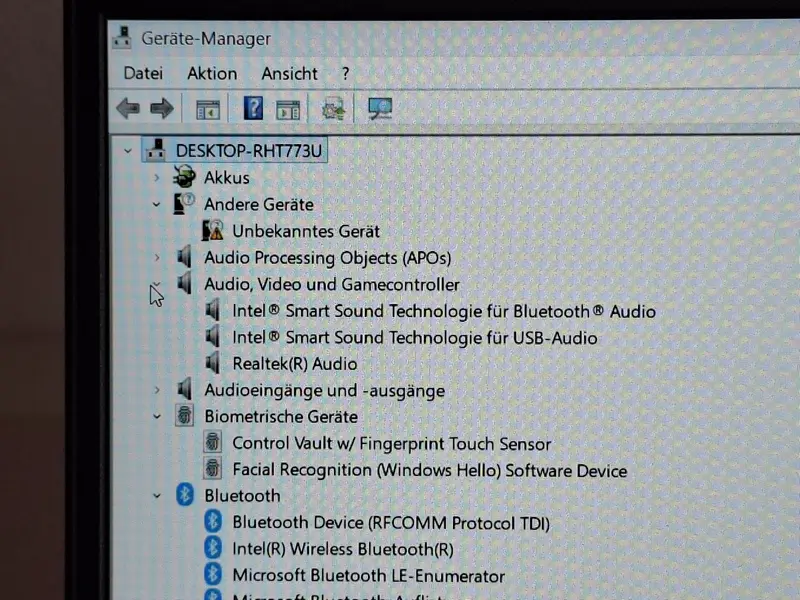Image resolution: width=800 pixels, height=600 pixels.
Task: Open Help via blue question mark icon
Action: 253,108
